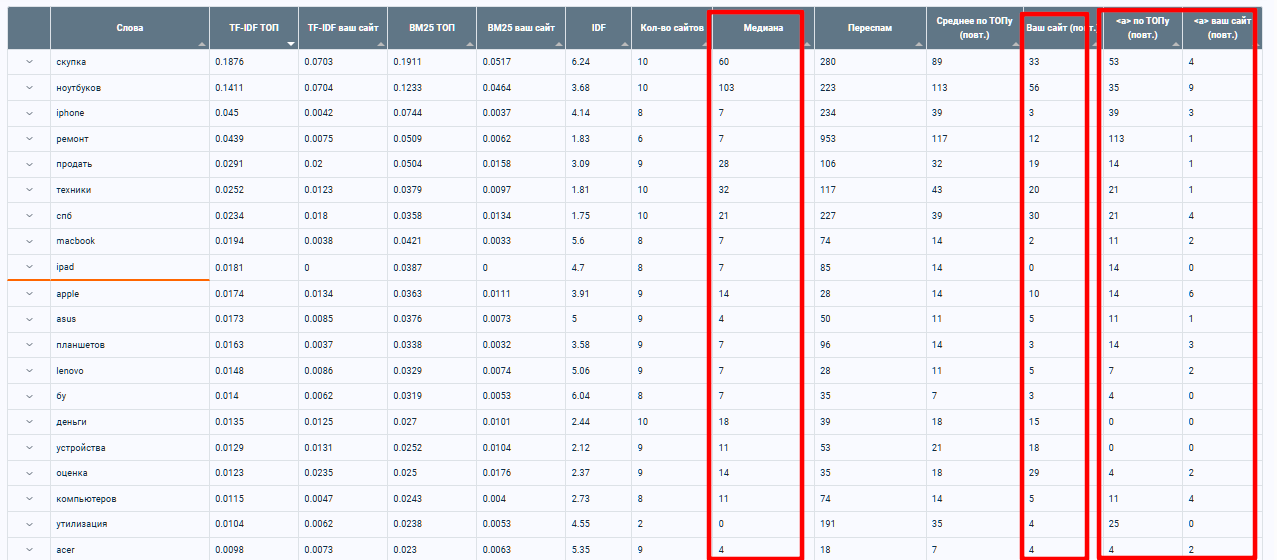This screenshot has width=1277, height=560.
Task: Click the sort arrow in Кол-во сайтов column
Action: click(x=703, y=45)
